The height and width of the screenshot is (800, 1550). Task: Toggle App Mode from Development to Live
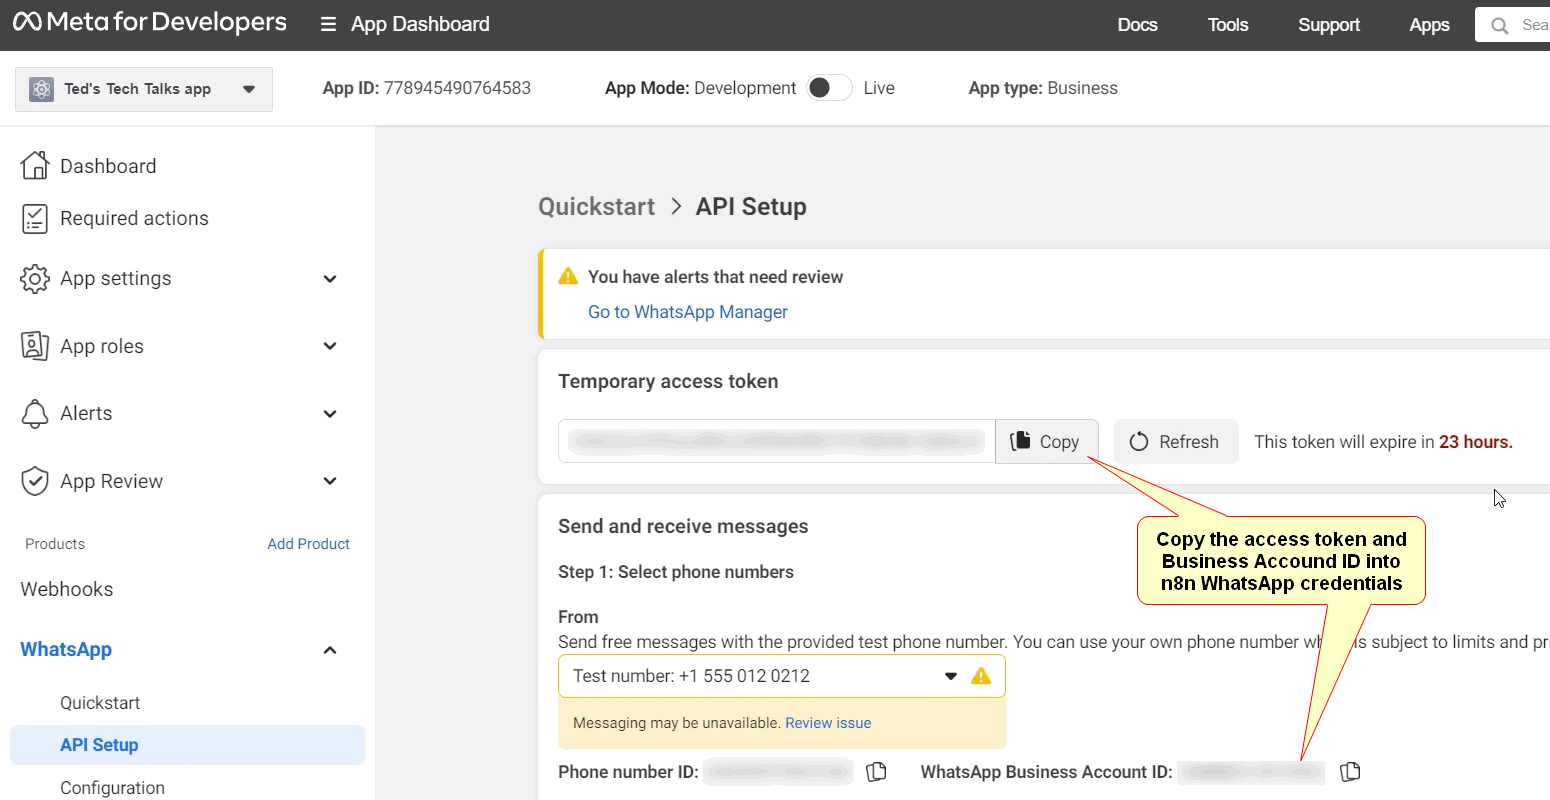(x=829, y=88)
